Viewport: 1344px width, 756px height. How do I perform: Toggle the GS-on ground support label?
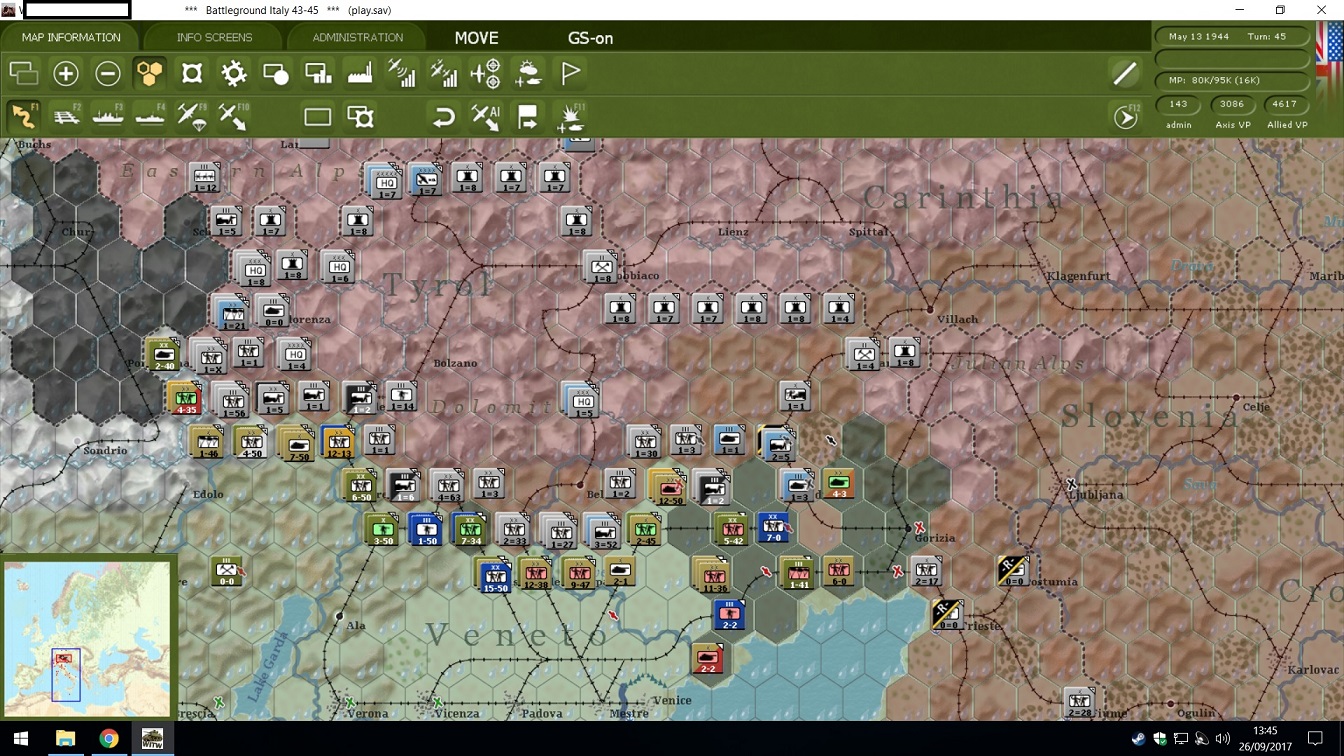click(x=590, y=38)
